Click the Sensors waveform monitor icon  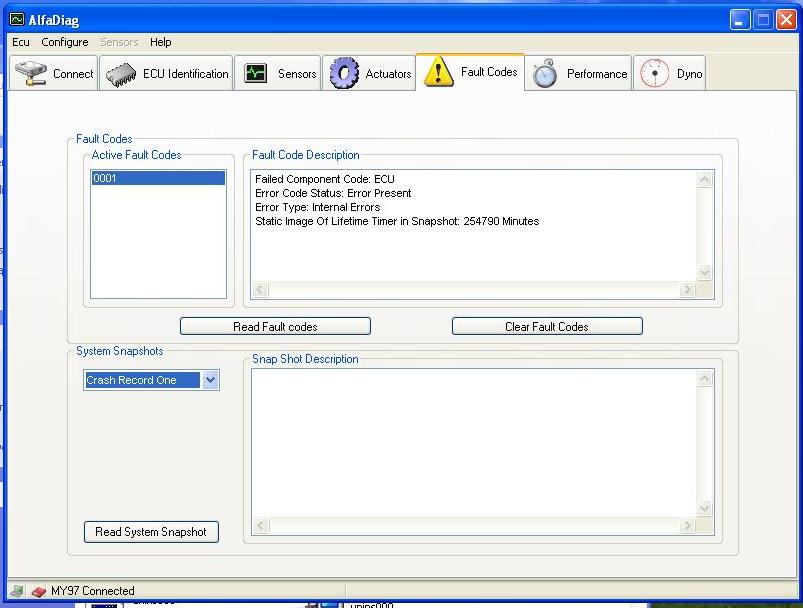[x=256, y=73]
